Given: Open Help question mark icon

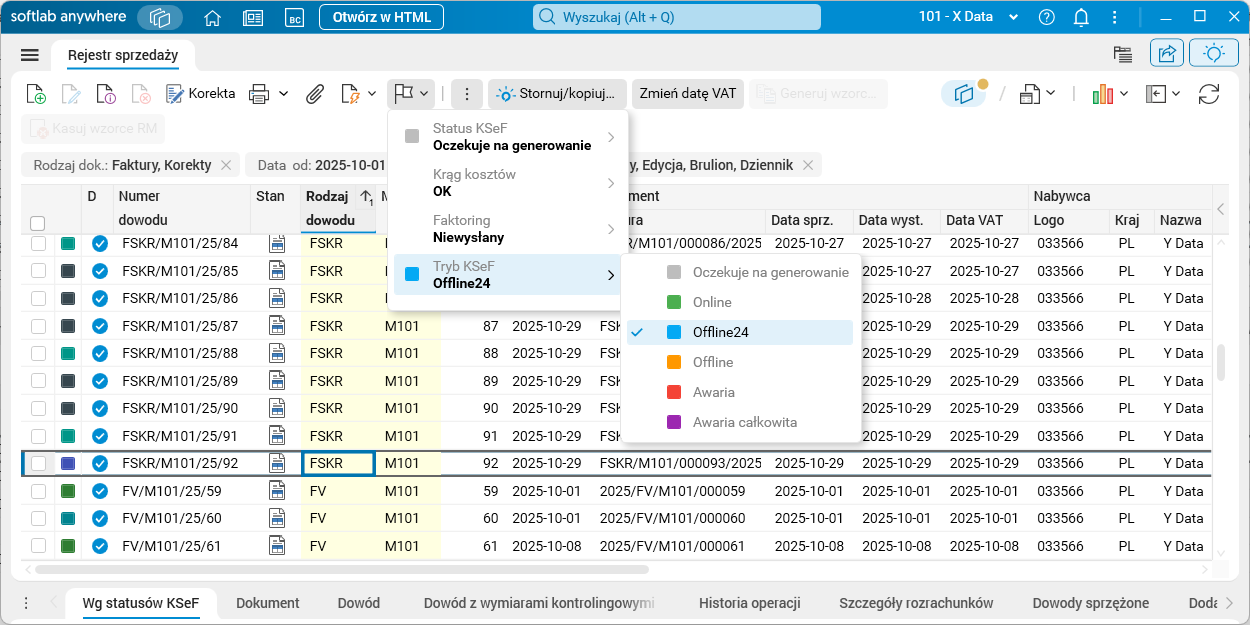Looking at the screenshot, I should 1047,17.
